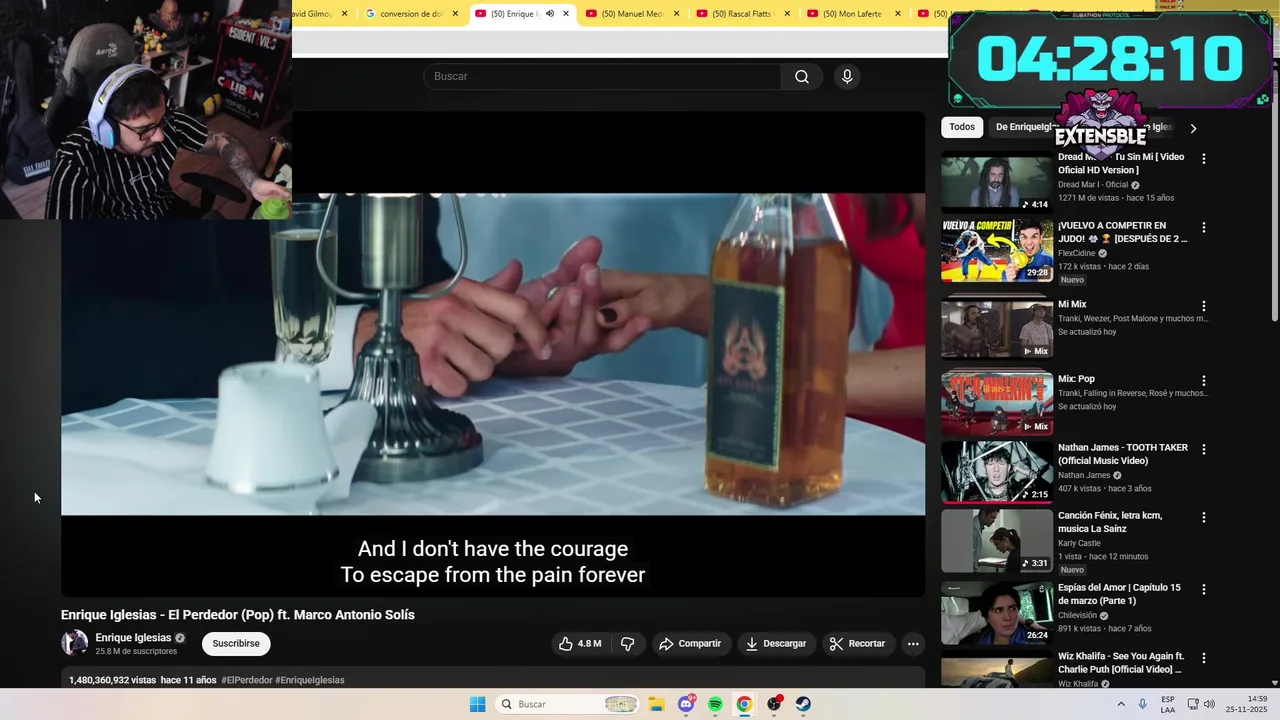Click the video title El Perdedor text
Viewport: 1280px width, 720px height.
coord(238,615)
